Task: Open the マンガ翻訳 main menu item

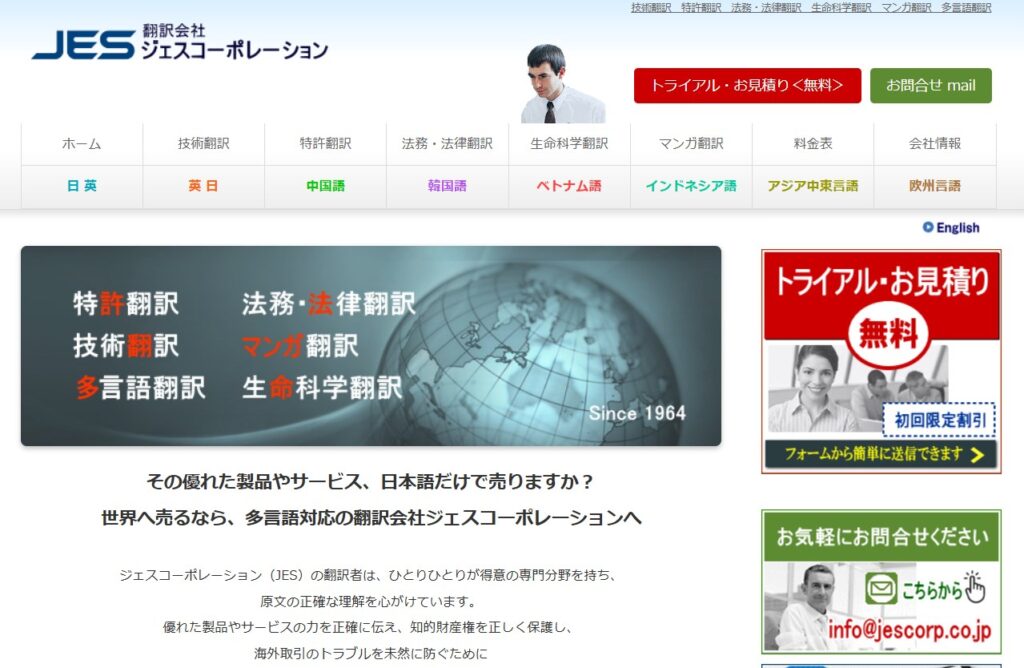Action: coord(691,144)
